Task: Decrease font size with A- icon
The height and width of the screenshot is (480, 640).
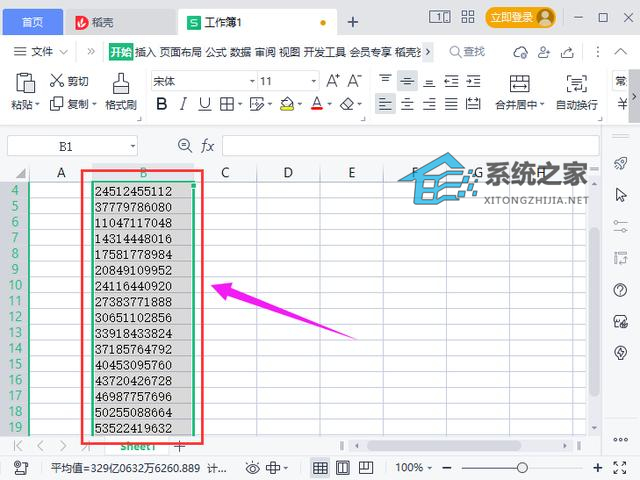Action: point(354,81)
